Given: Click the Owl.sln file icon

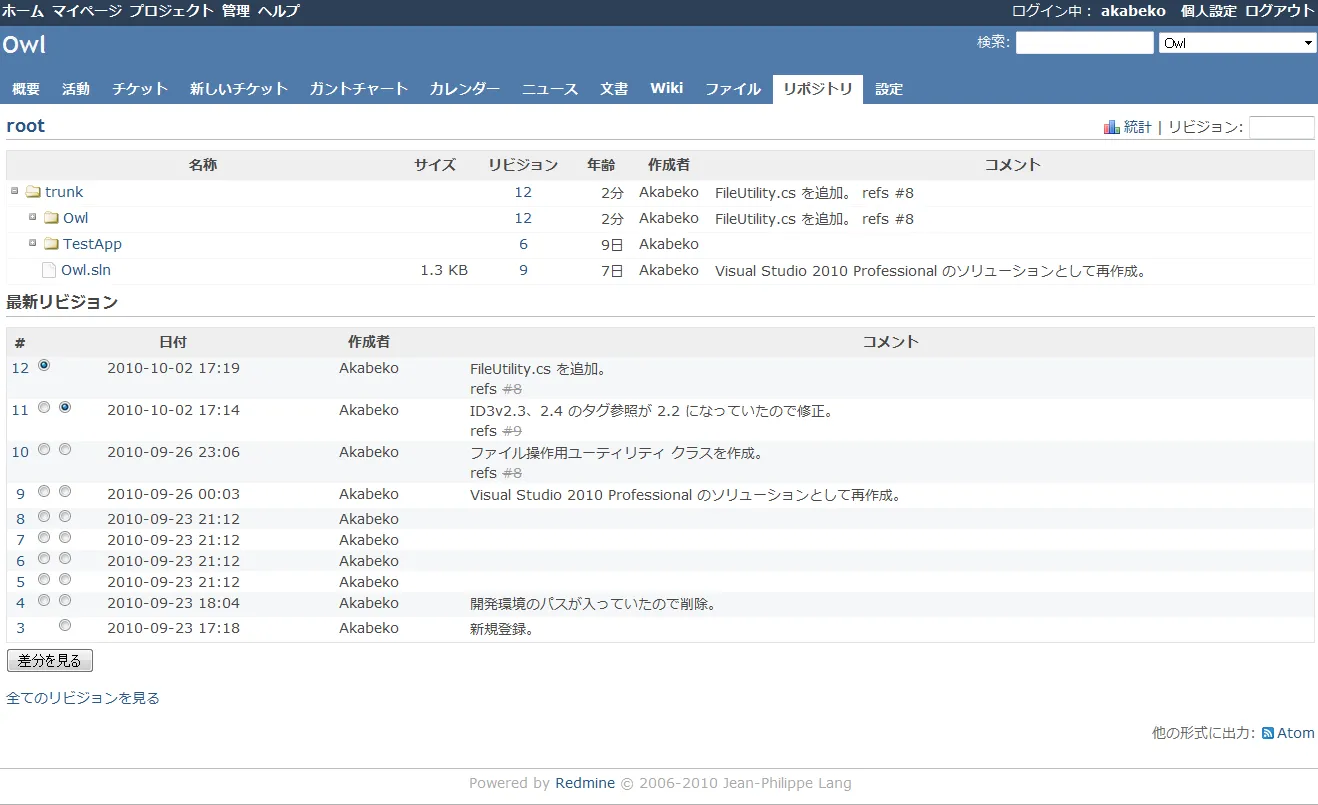Looking at the screenshot, I should [47, 269].
